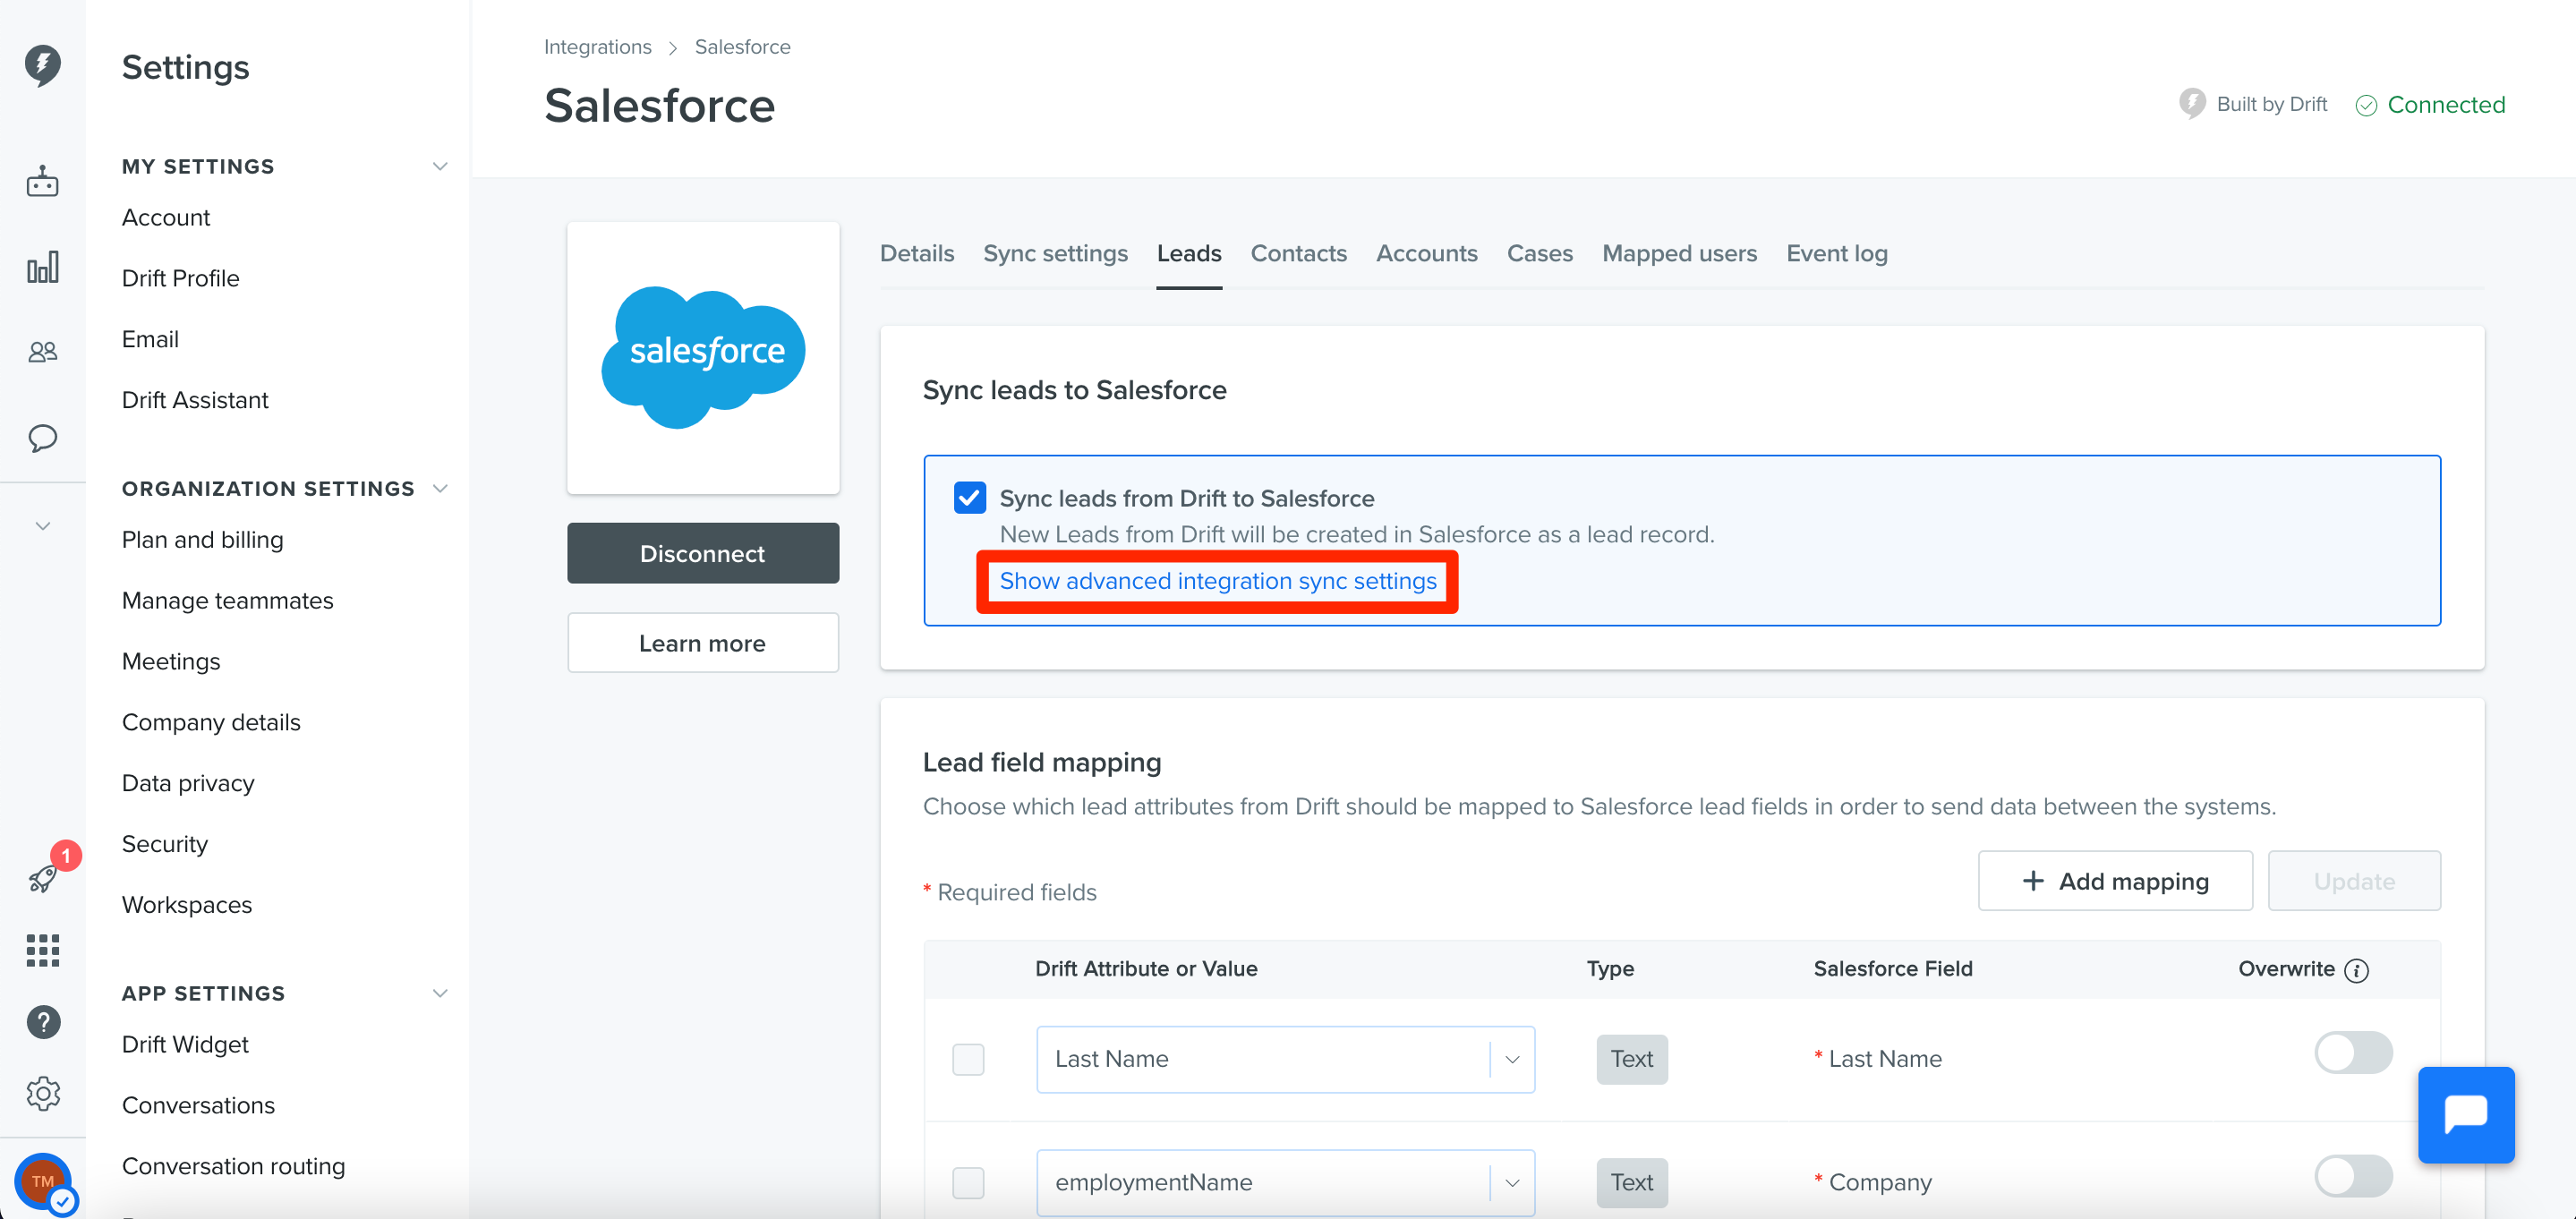Switch to the Contacts tab

click(1298, 254)
